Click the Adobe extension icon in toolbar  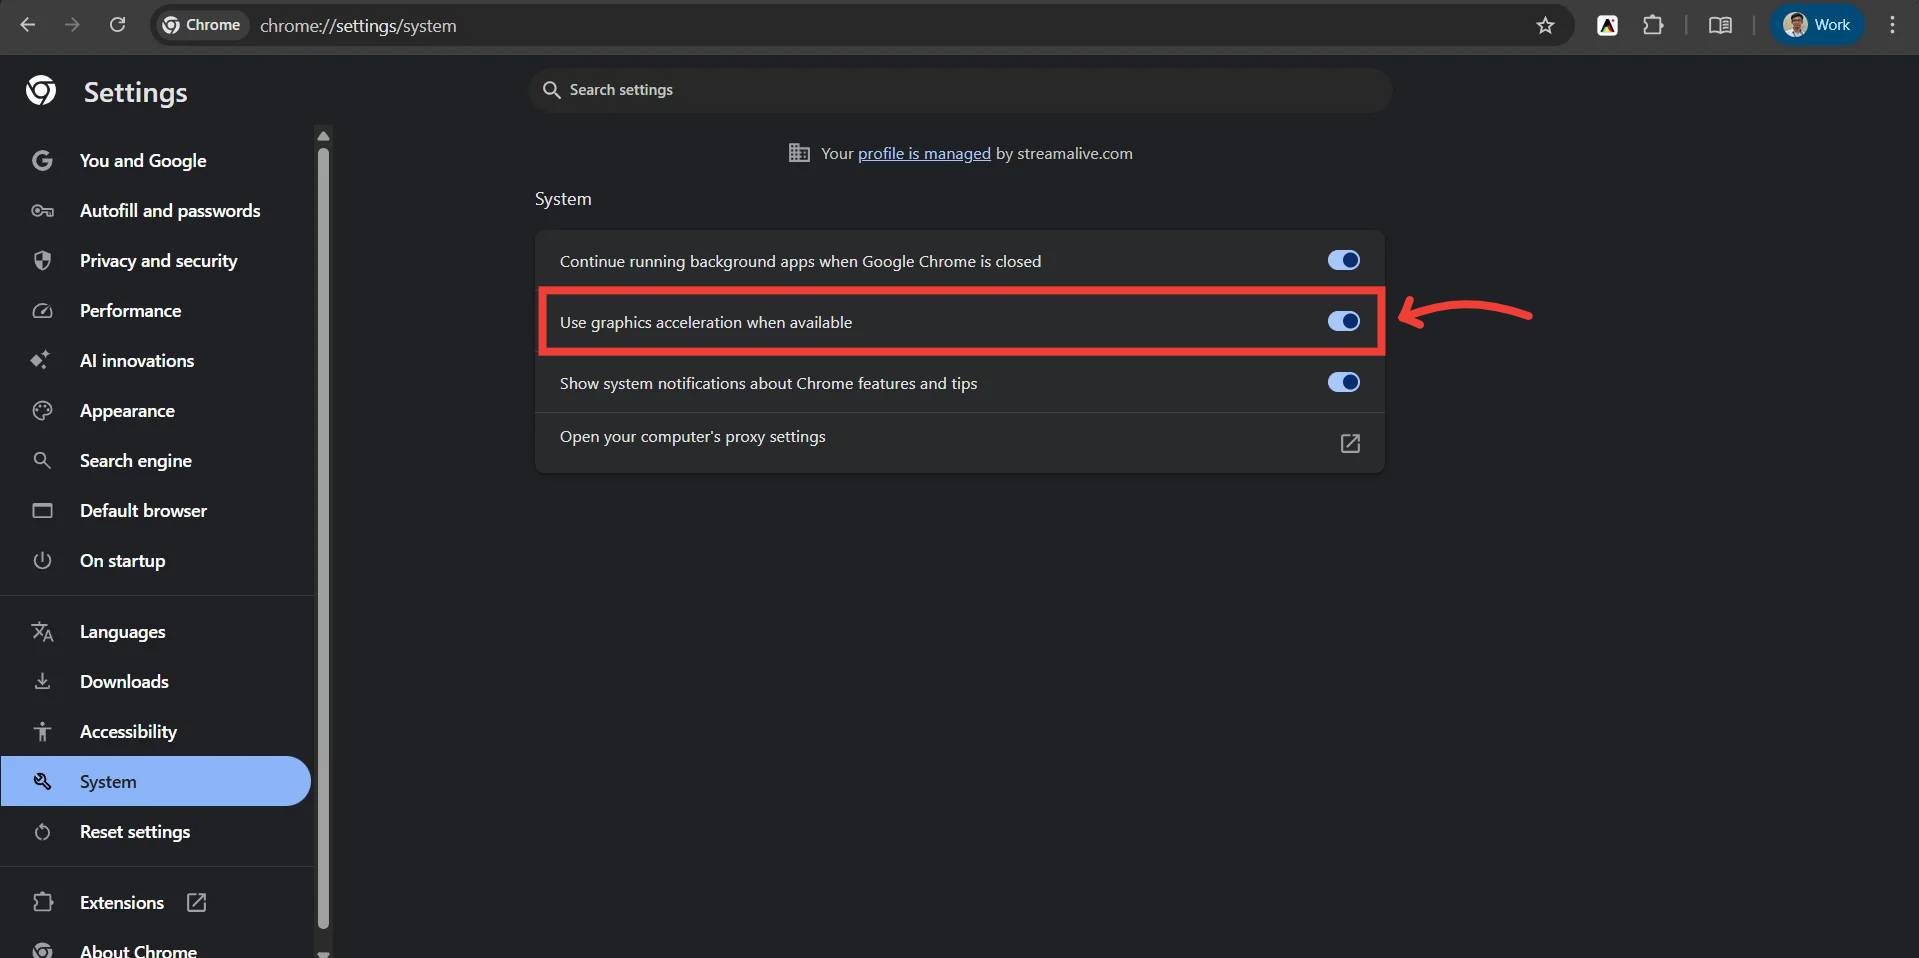[1607, 25]
